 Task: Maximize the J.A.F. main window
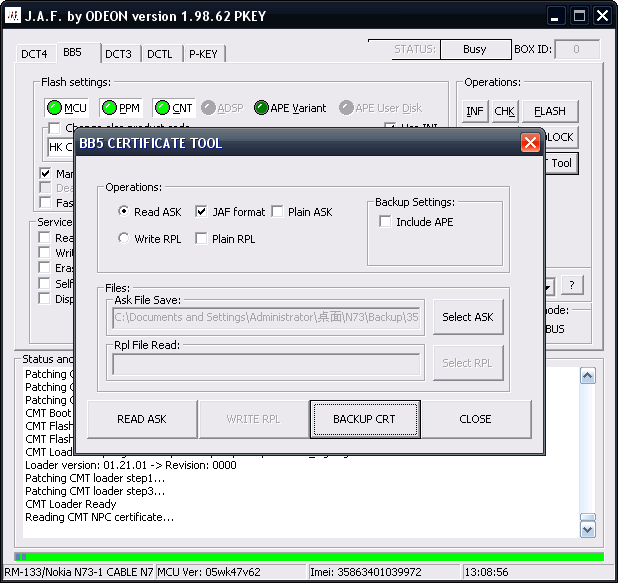tap(579, 16)
